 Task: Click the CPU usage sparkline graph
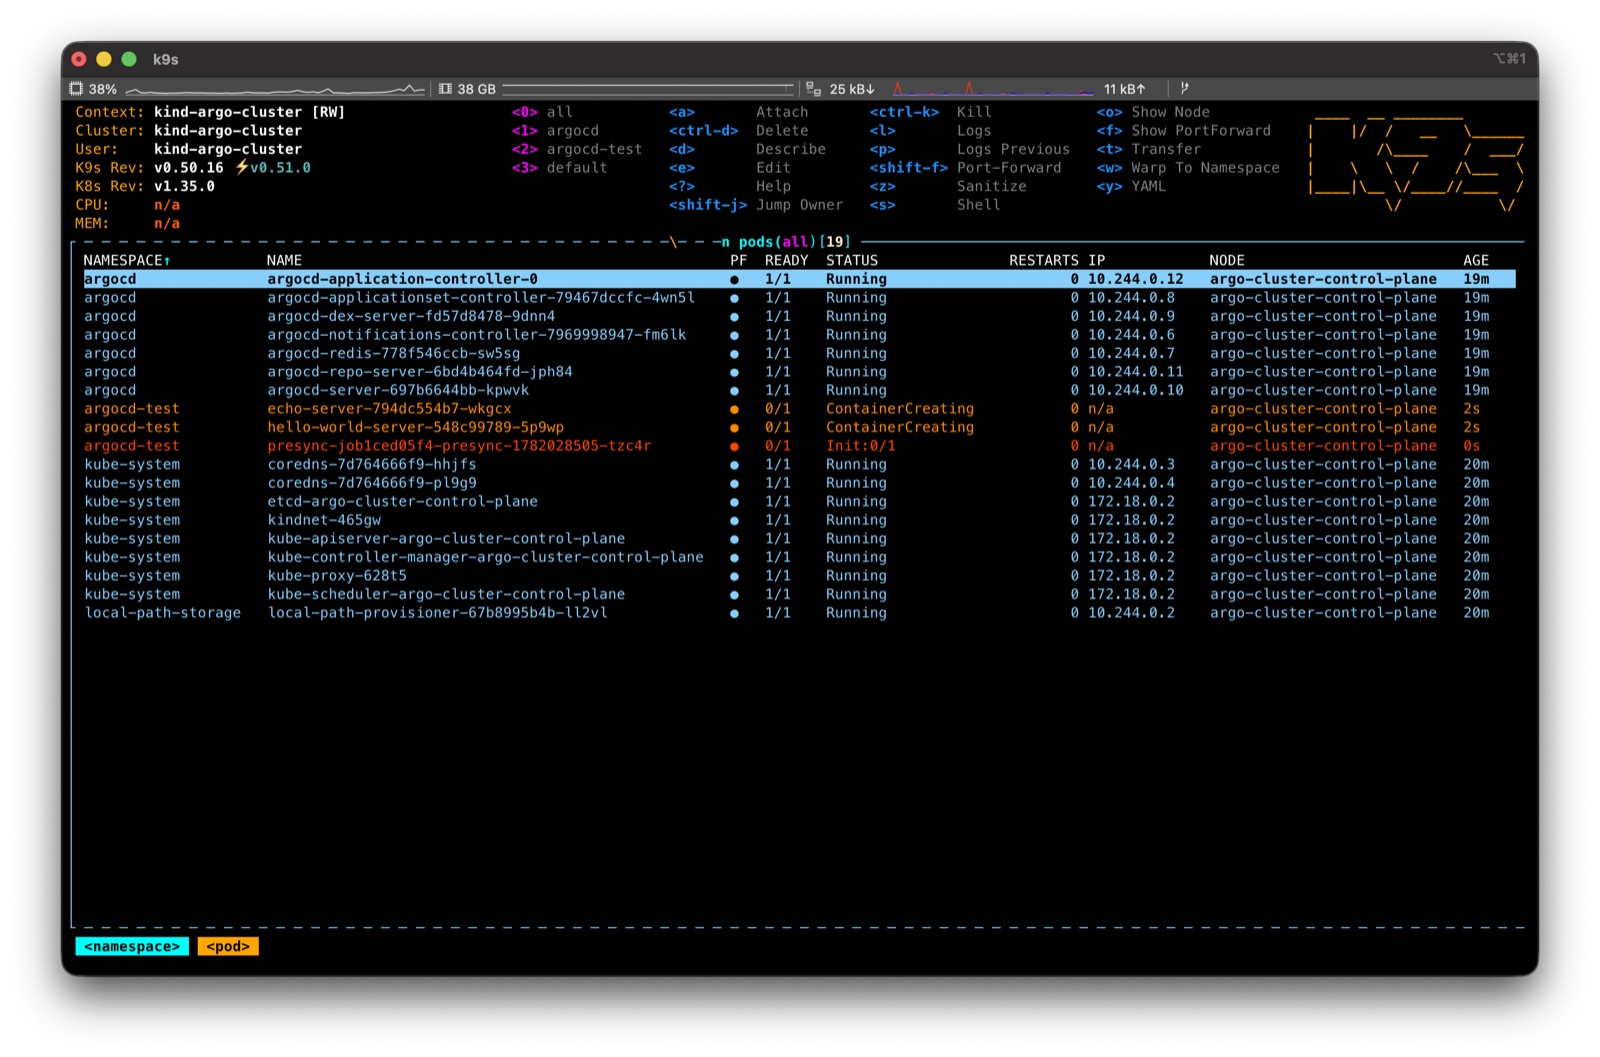click(275, 89)
